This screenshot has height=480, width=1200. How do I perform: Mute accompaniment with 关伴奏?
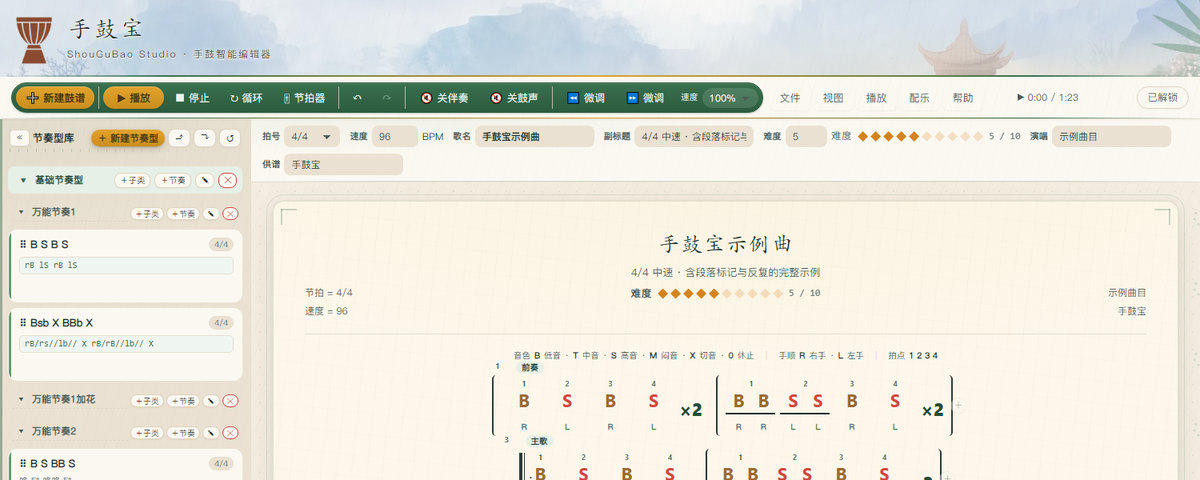444,98
